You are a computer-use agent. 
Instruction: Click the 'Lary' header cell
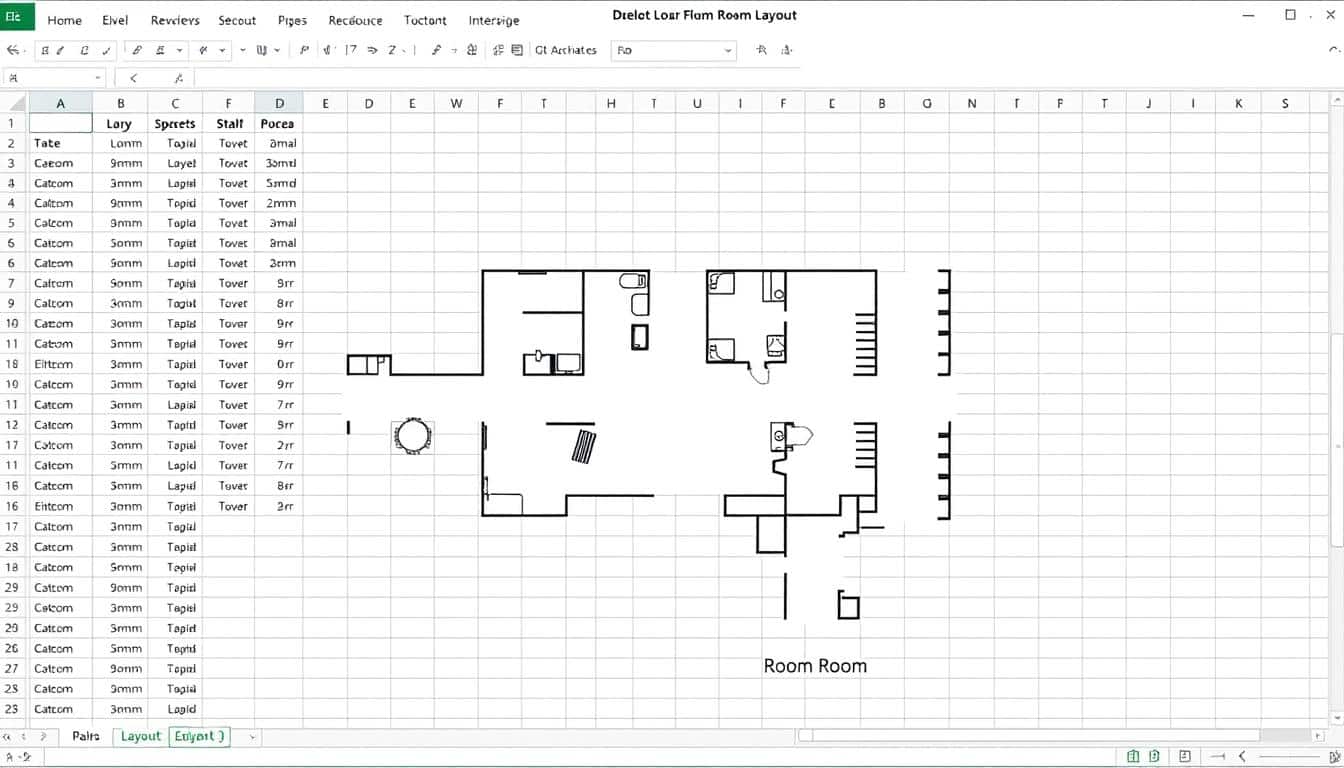[x=120, y=124]
